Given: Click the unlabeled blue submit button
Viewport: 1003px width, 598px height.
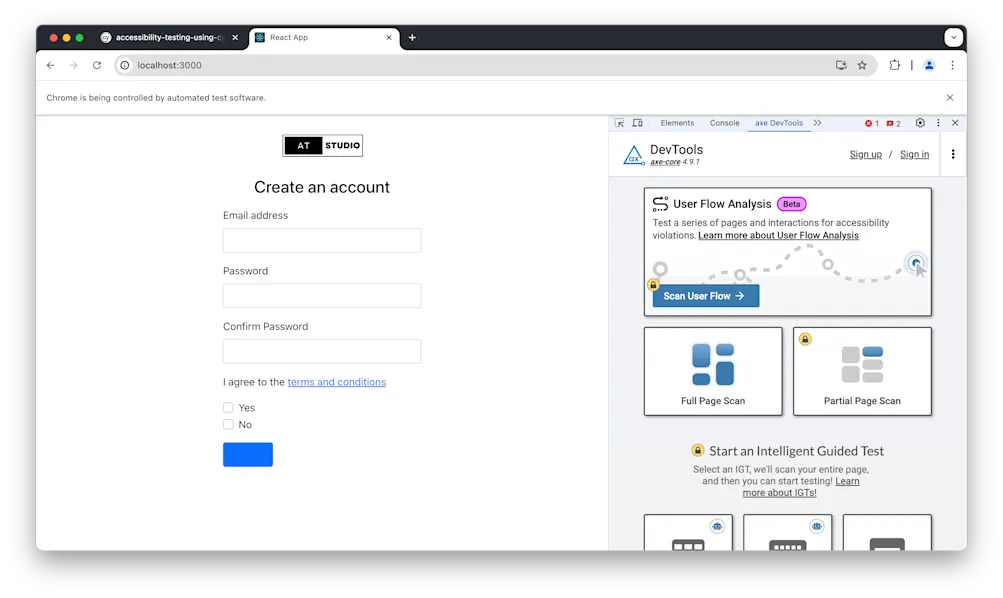Looking at the screenshot, I should pos(248,455).
